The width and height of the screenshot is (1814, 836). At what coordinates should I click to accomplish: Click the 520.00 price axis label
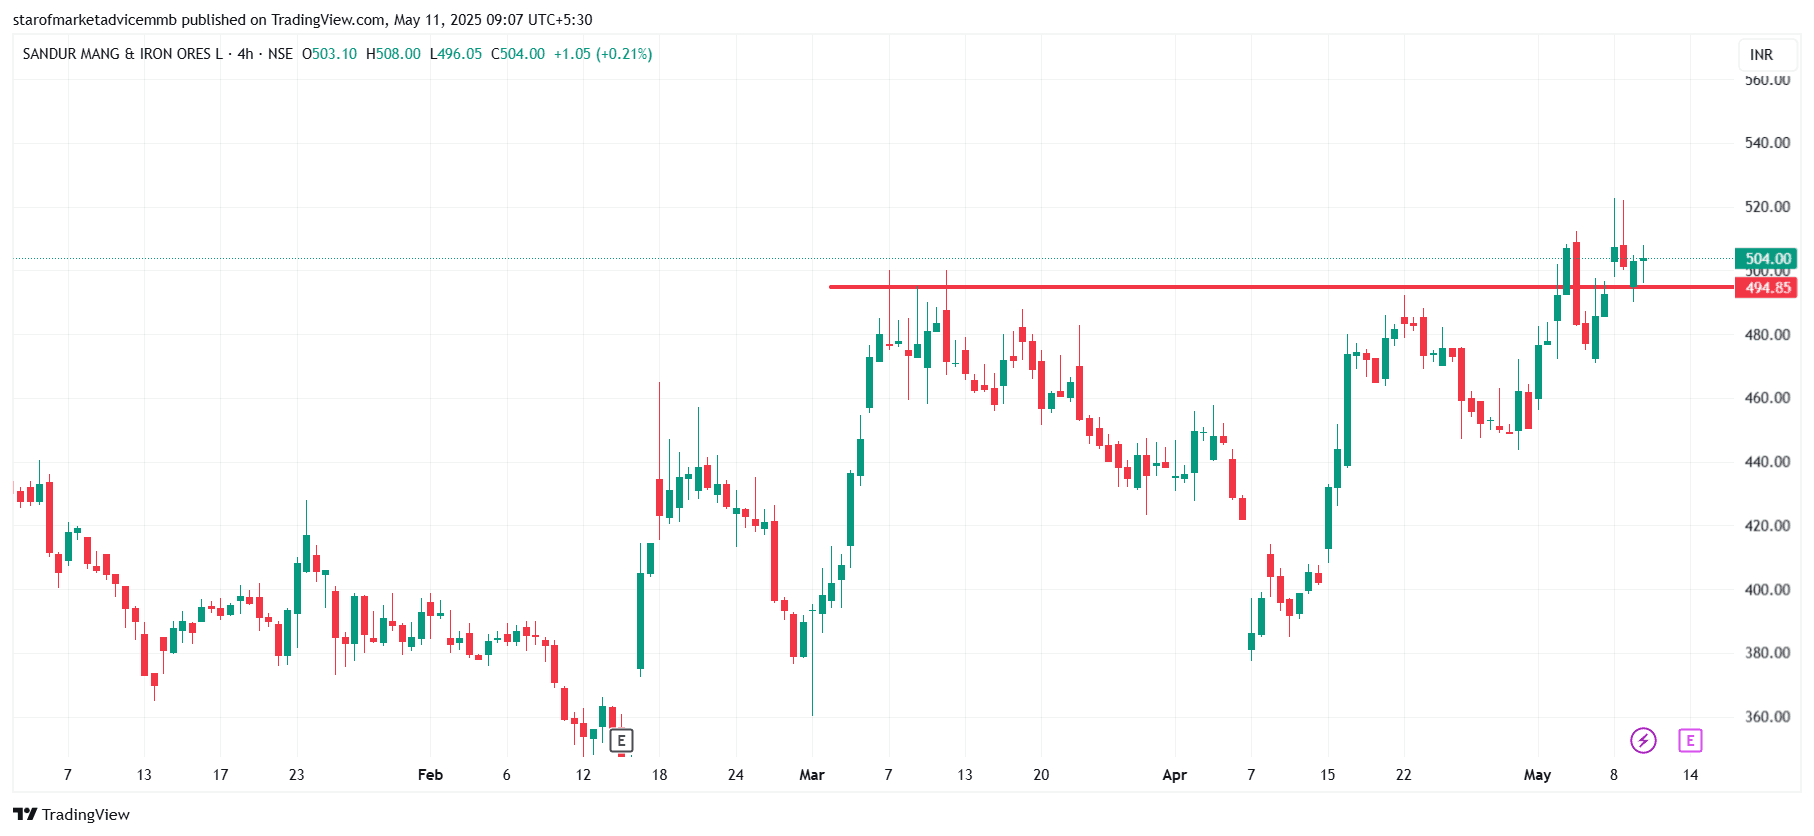(x=1767, y=207)
